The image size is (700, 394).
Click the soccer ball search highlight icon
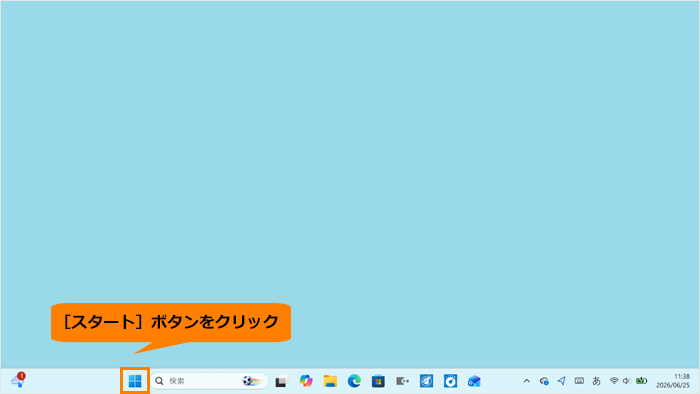coord(252,381)
